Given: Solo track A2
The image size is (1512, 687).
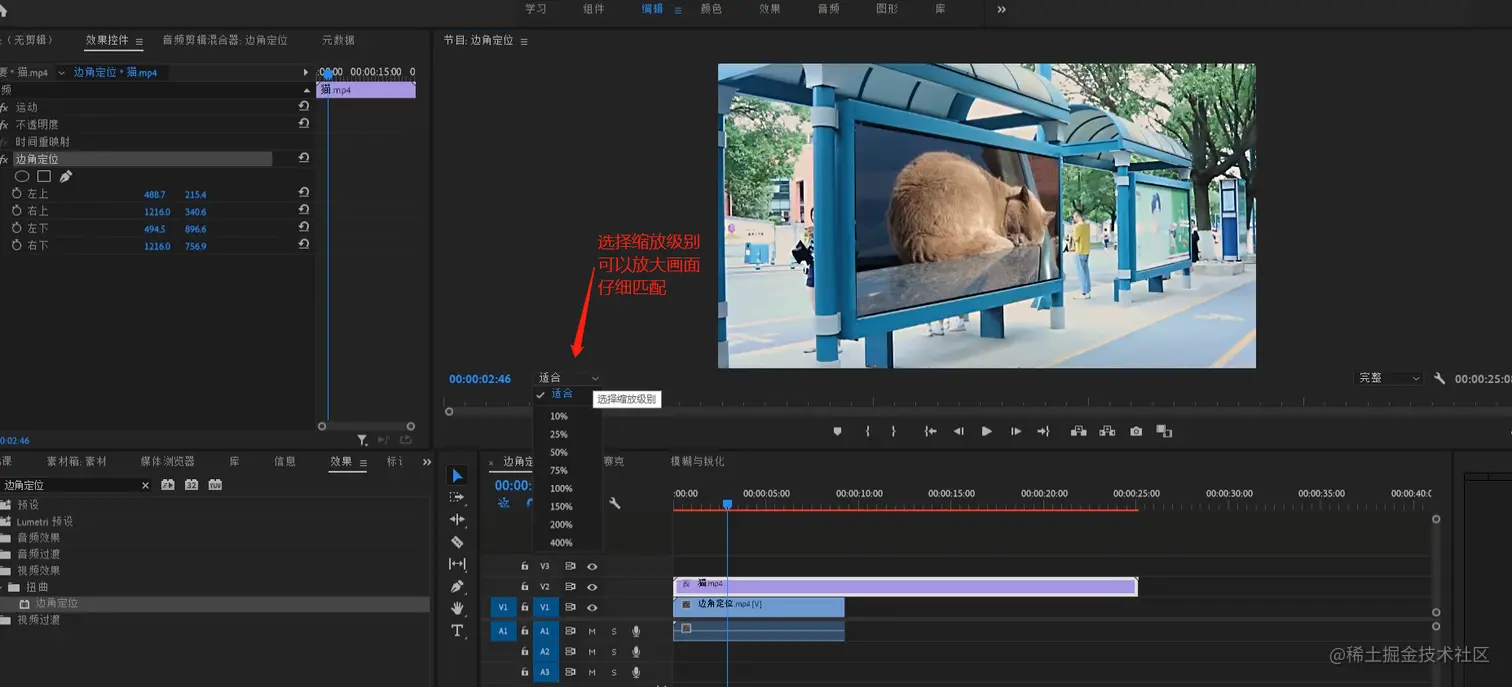Looking at the screenshot, I should [x=614, y=651].
